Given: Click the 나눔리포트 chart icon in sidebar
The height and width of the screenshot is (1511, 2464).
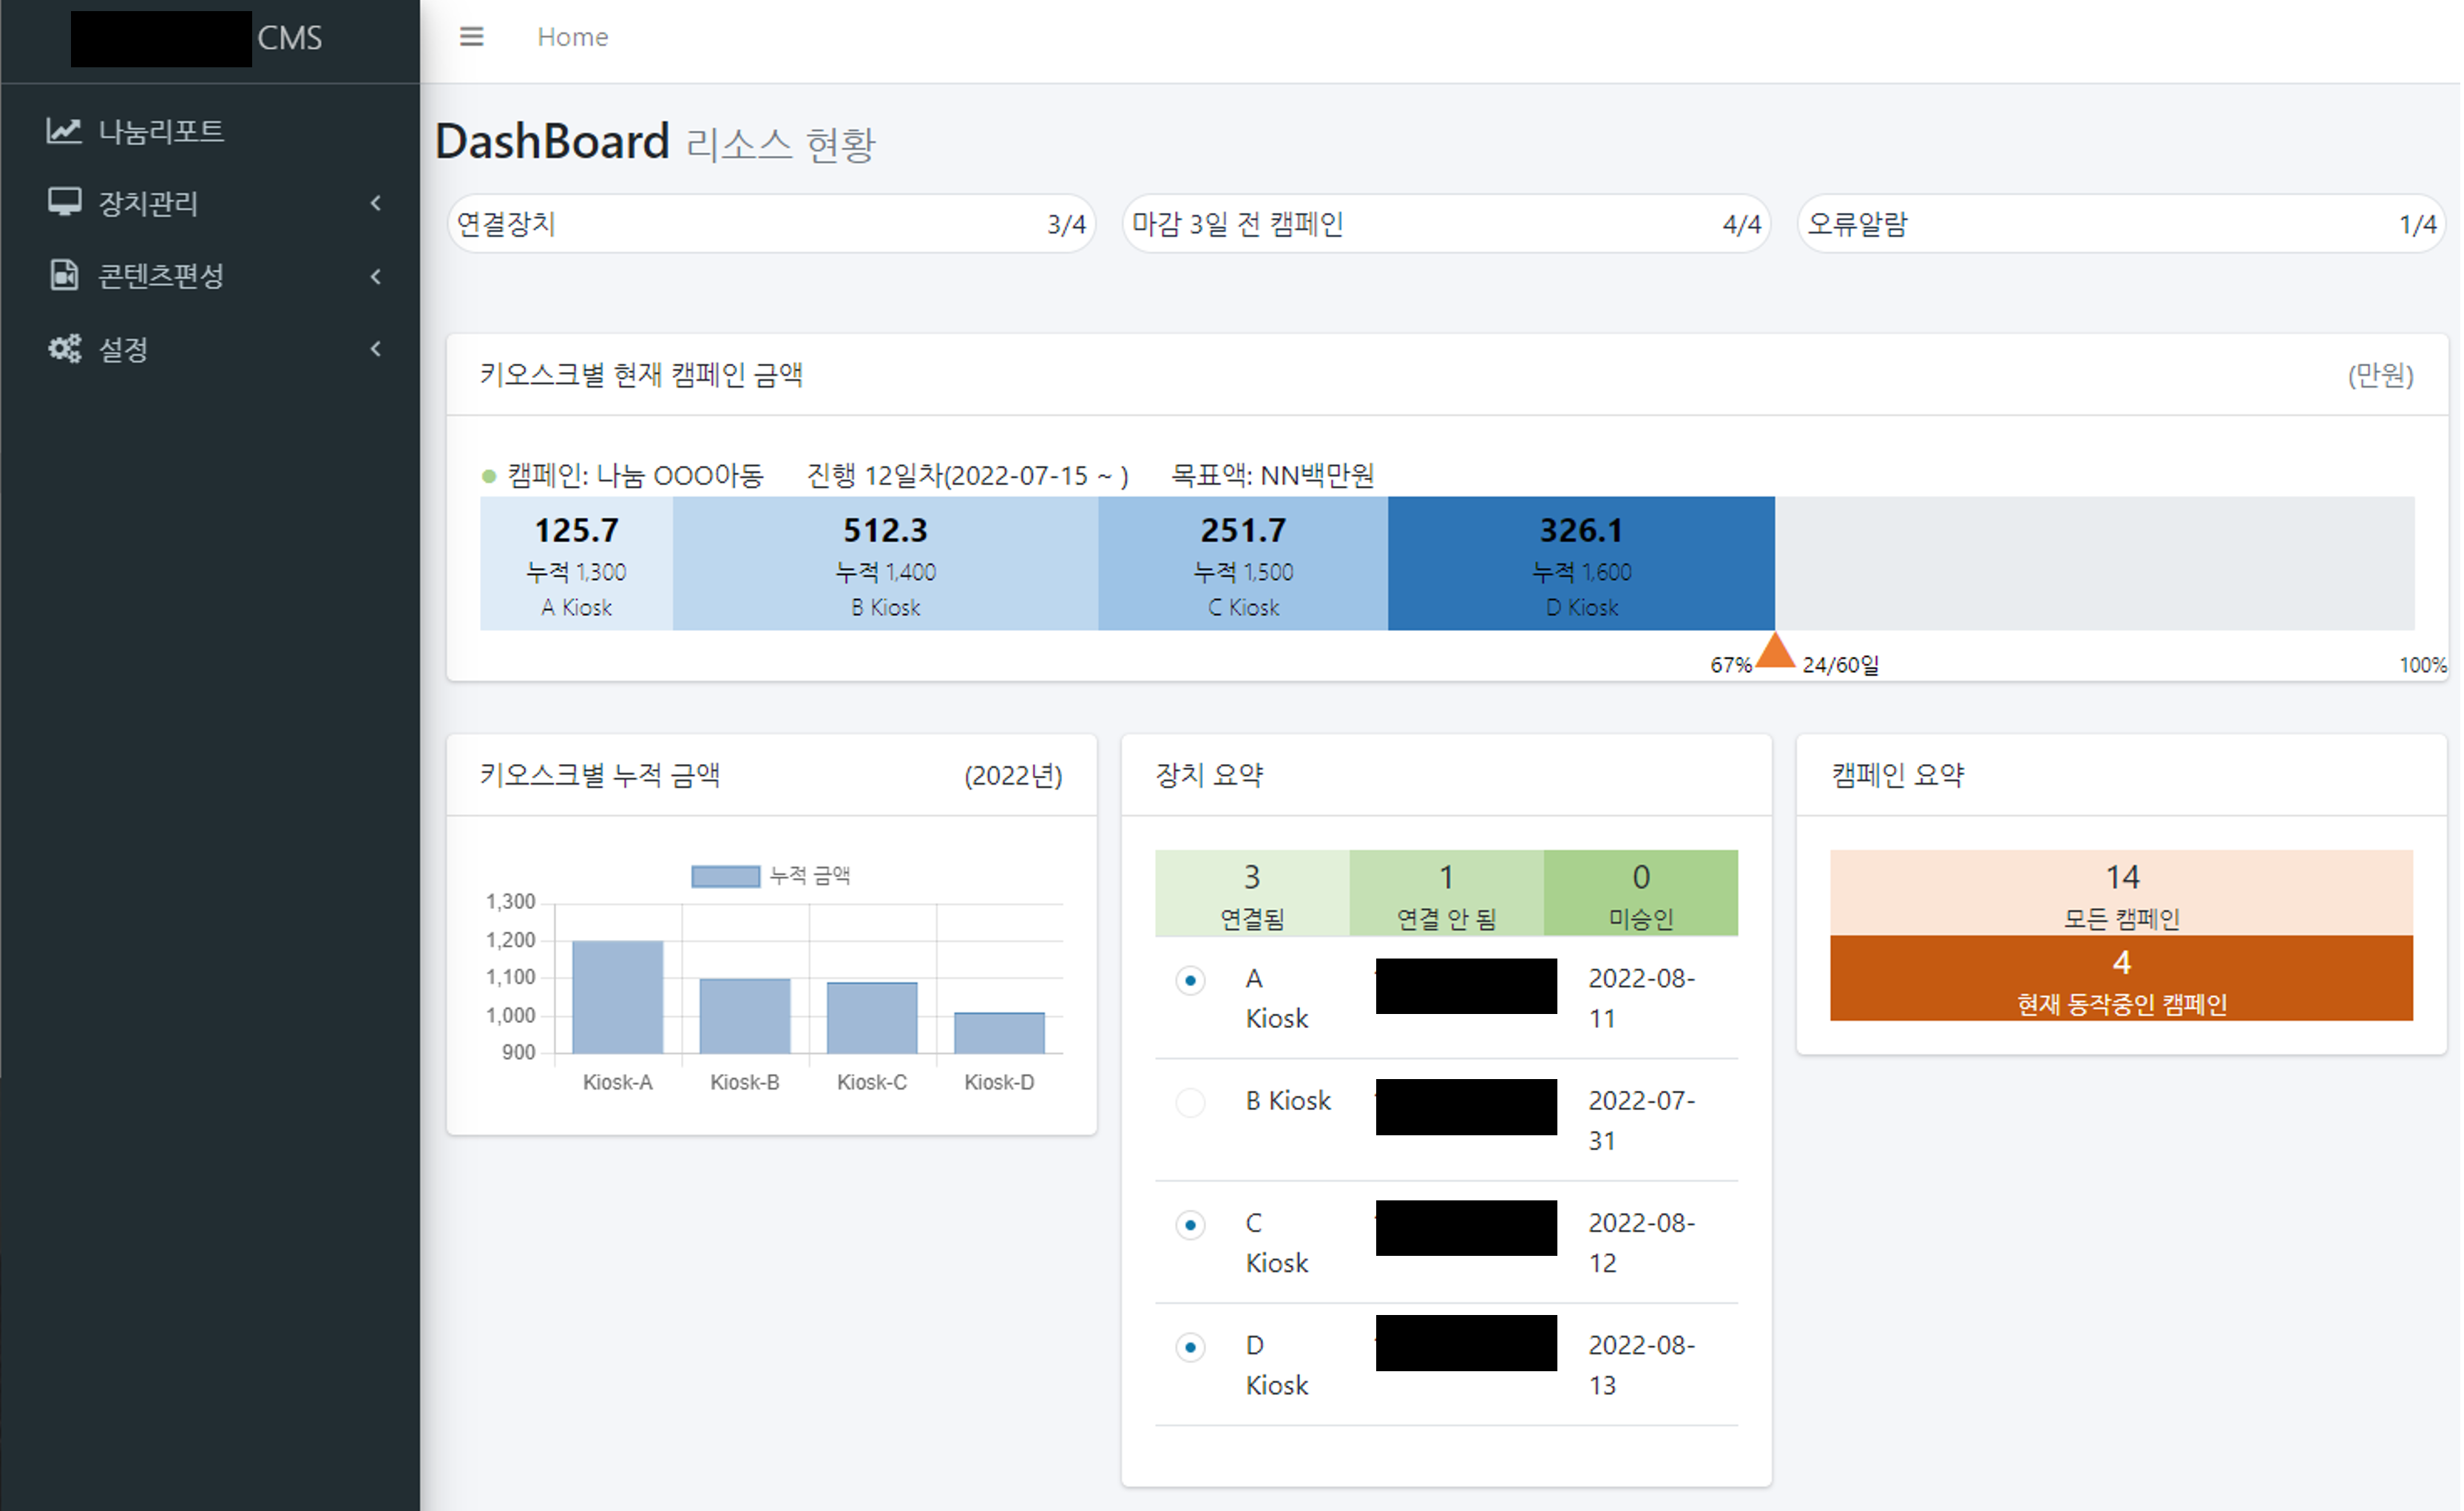Looking at the screenshot, I should [x=64, y=131].
